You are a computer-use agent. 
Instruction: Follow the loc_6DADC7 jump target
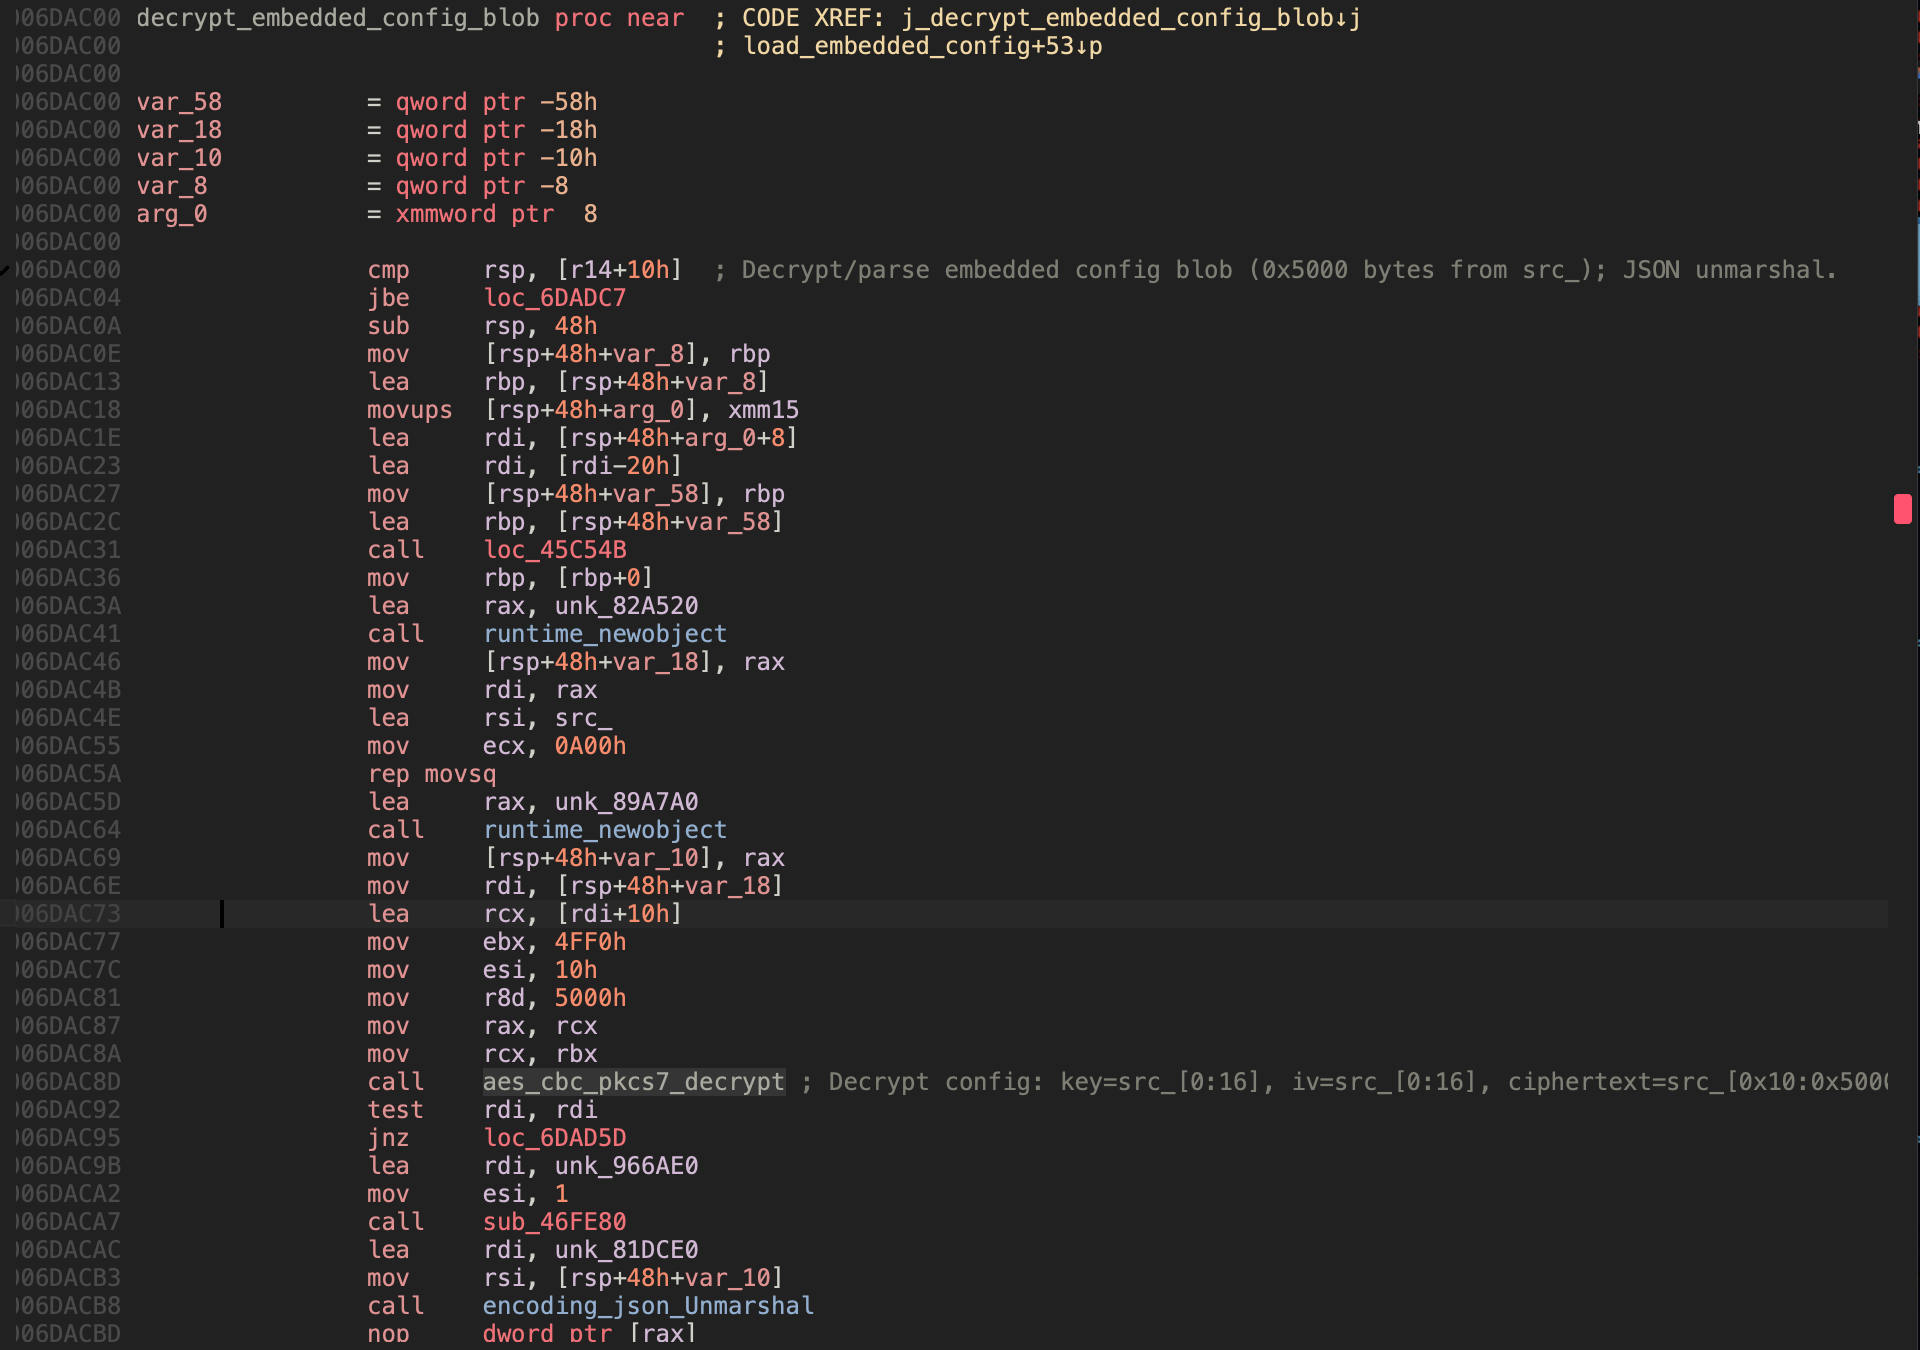coord(554,298)
